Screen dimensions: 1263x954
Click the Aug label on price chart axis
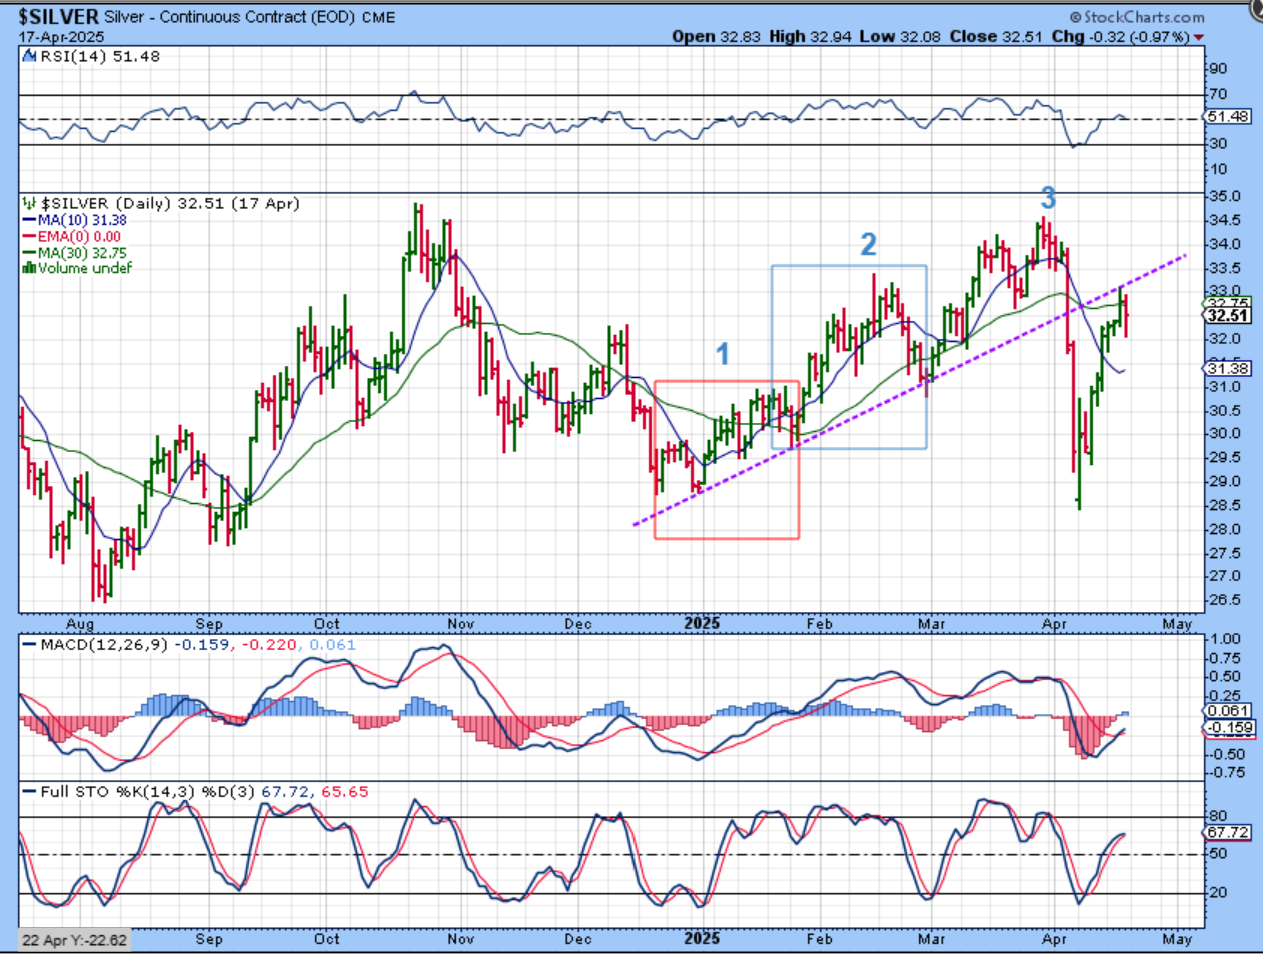(x=79, y=624)
